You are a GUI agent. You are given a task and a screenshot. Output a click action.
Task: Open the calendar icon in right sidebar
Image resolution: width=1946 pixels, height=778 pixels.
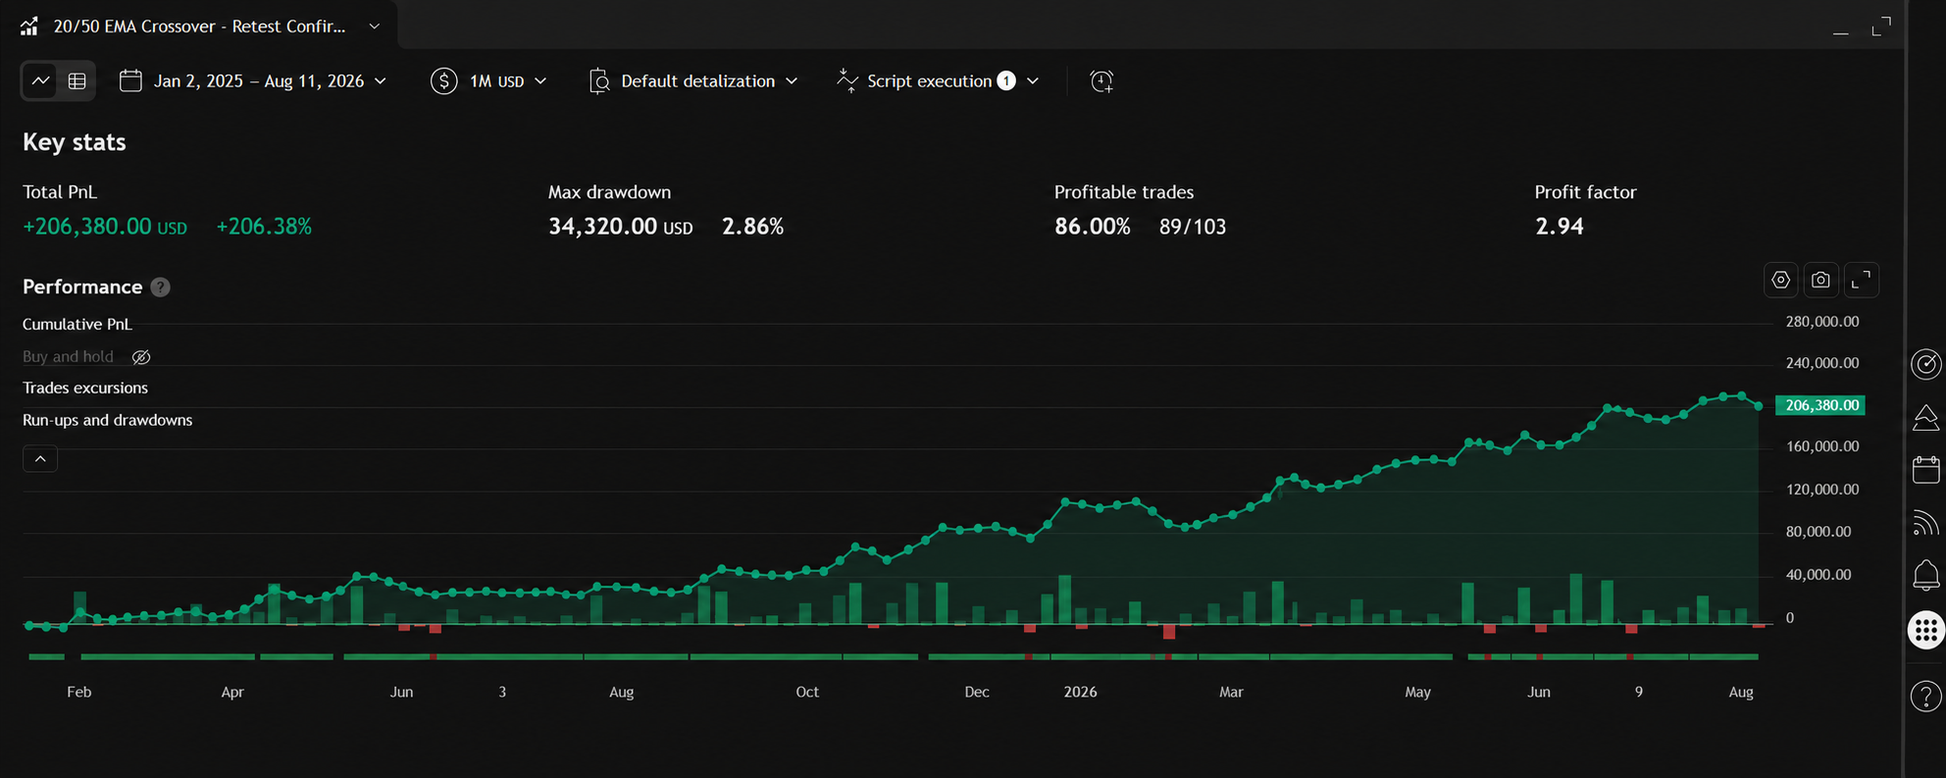(1926, 469)
